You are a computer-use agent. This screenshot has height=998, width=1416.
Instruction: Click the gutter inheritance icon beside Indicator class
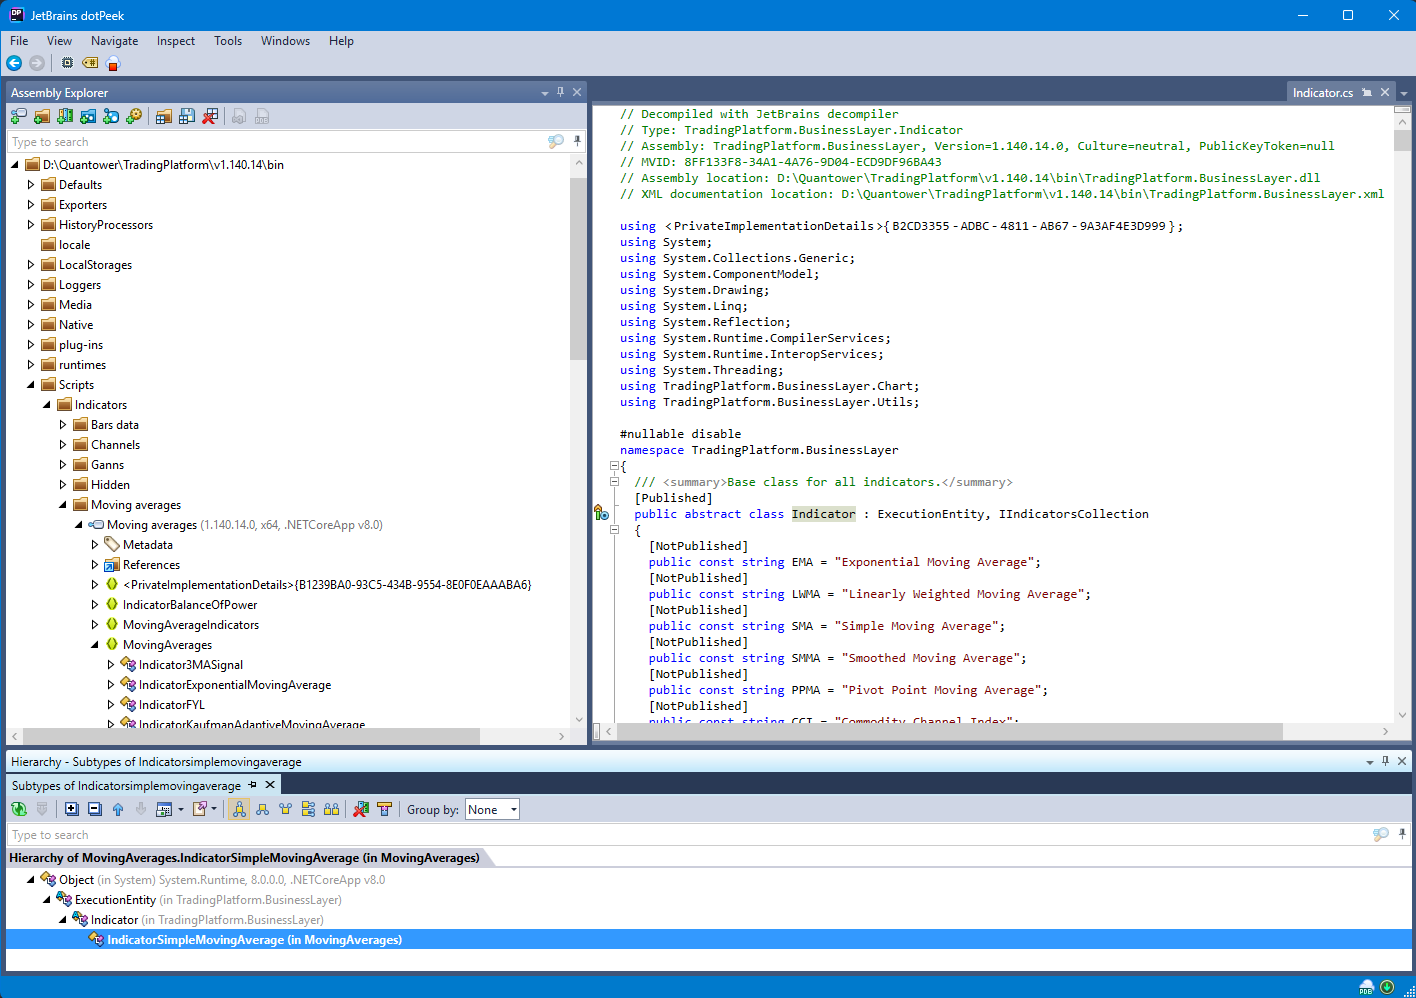click(601, 513)
